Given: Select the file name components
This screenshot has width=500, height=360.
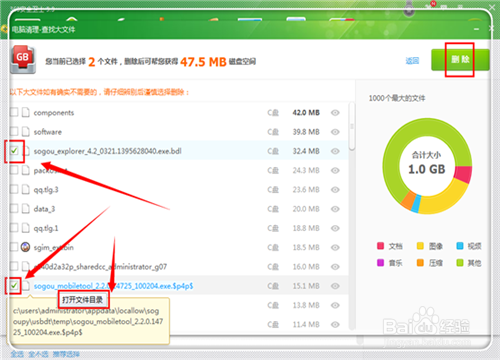Looking at the screenshot, I should (x=54, y=113).
